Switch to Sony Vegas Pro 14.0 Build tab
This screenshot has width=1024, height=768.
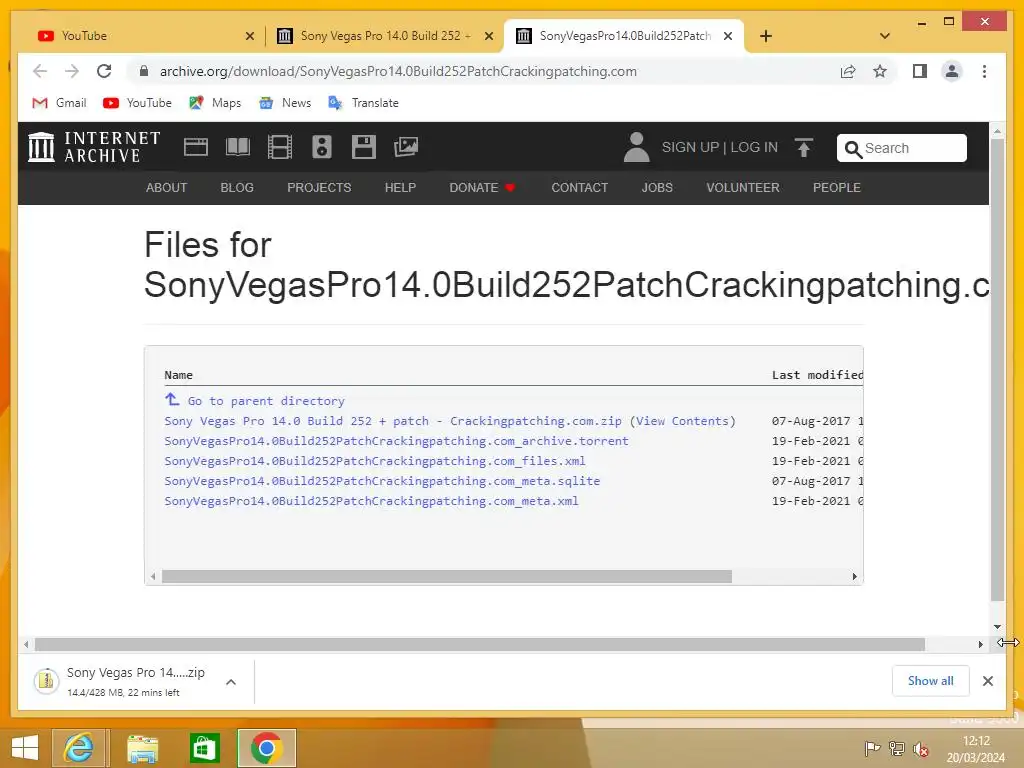click(x=384, y=36)
